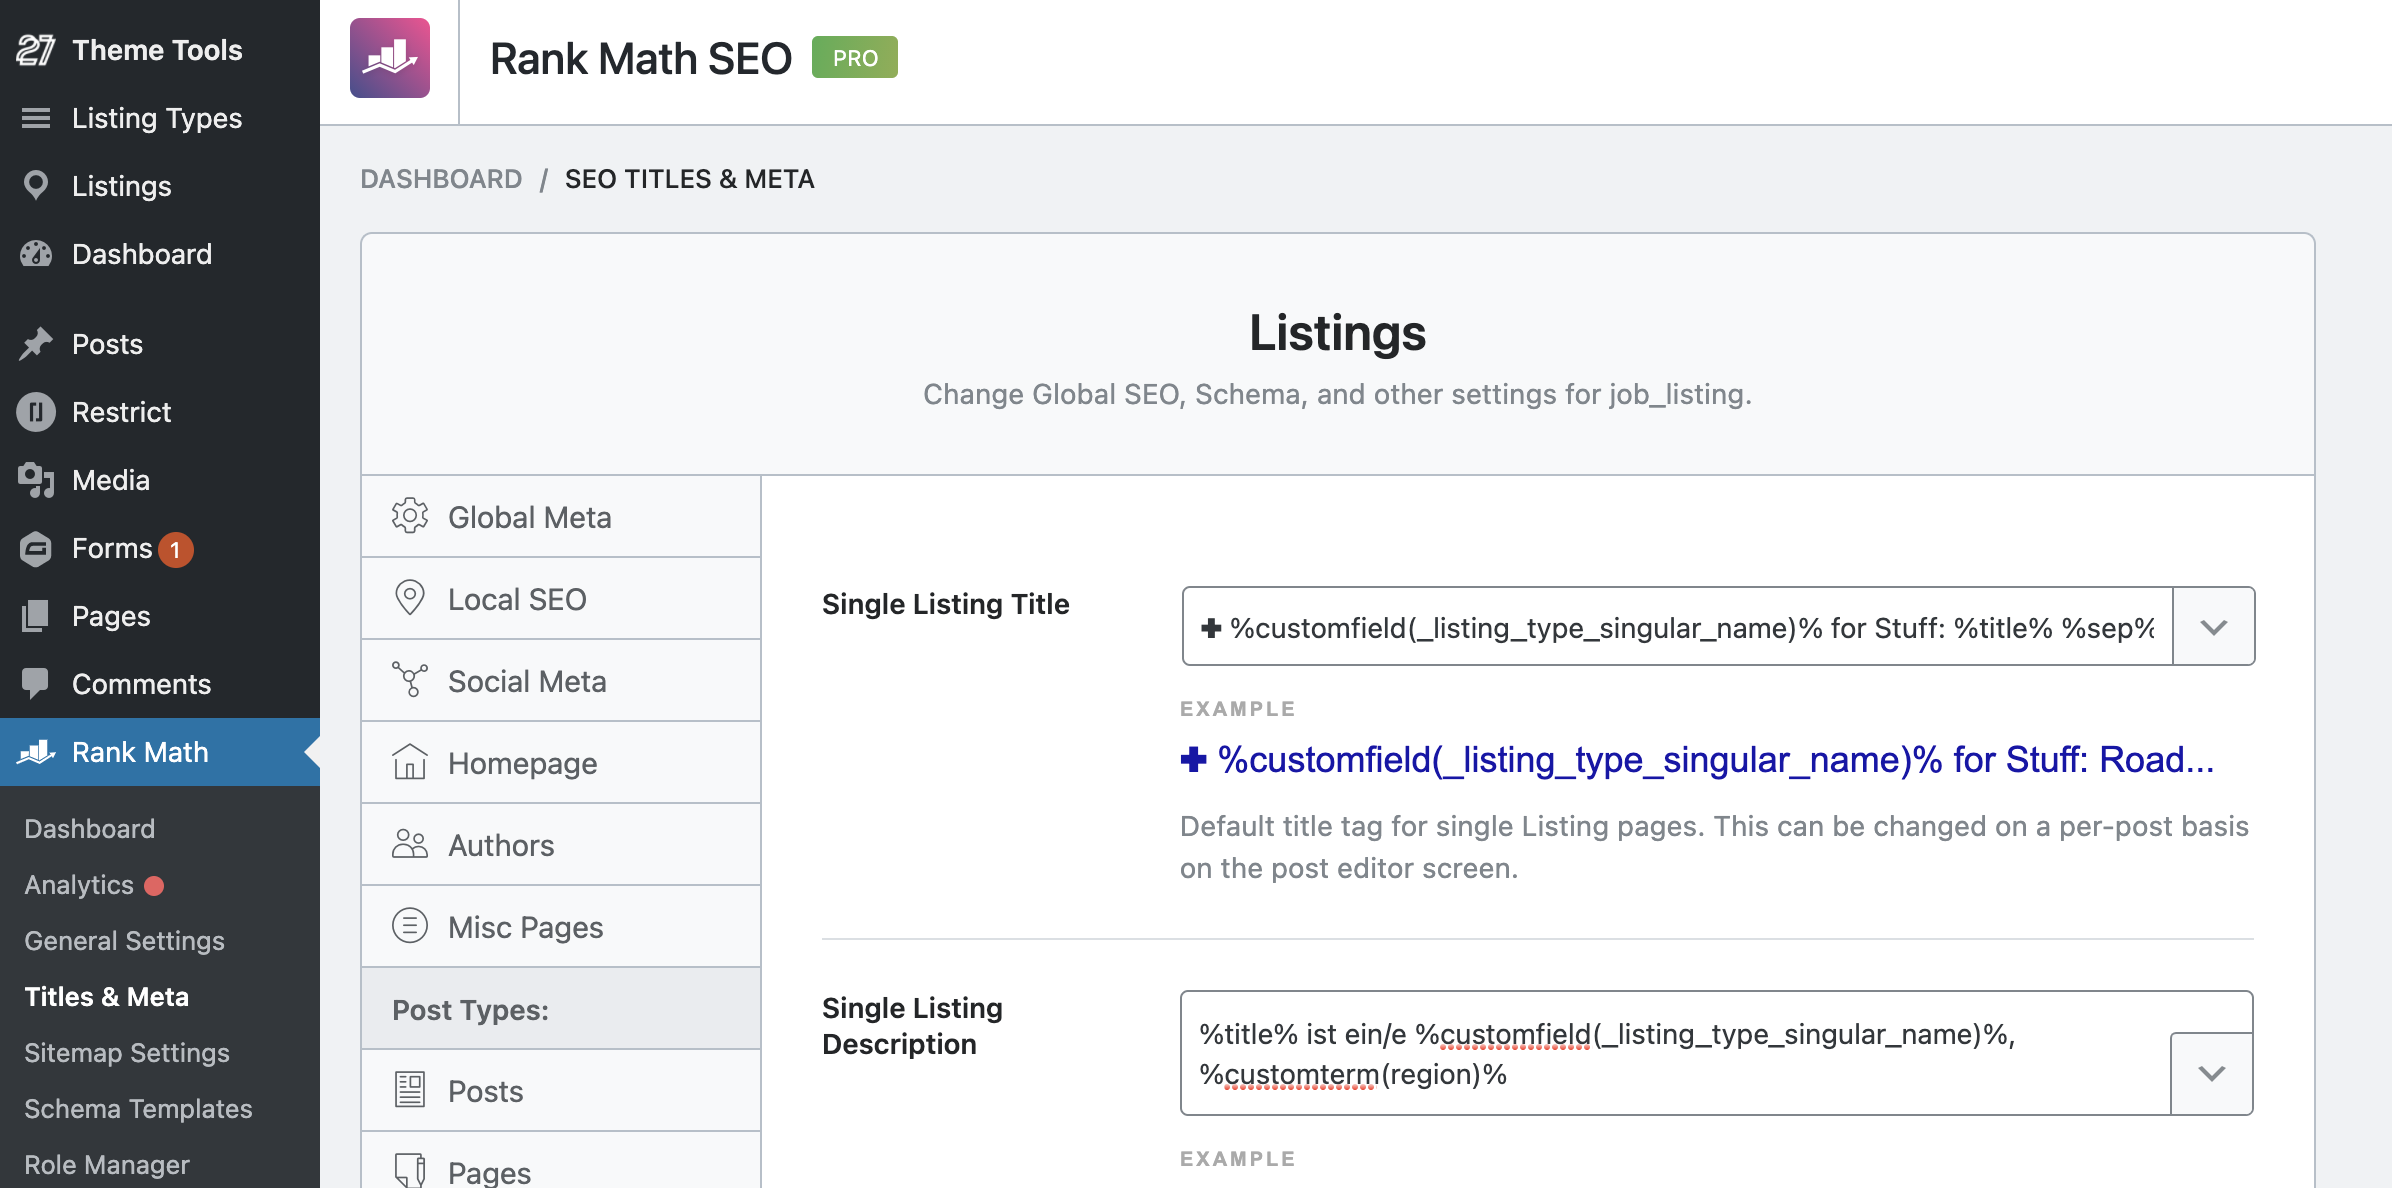Click the PRO badge in the header
Screen dimensions: 2392x1188
pyautogui.click(x=855, y=57)
